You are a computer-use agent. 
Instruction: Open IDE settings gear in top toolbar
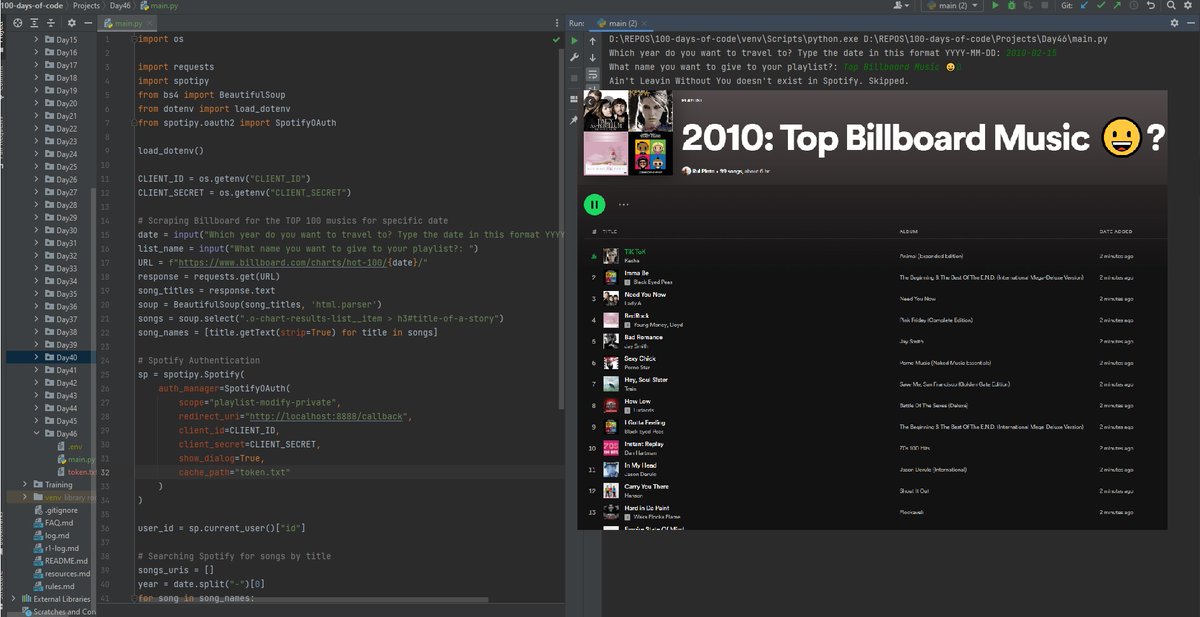point(1187,6)
